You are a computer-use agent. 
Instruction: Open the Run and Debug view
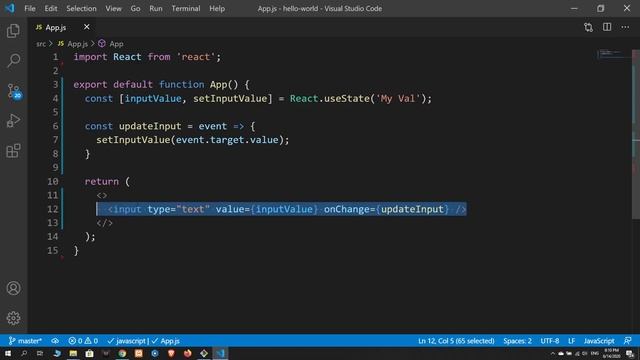(x=13, y=121)
